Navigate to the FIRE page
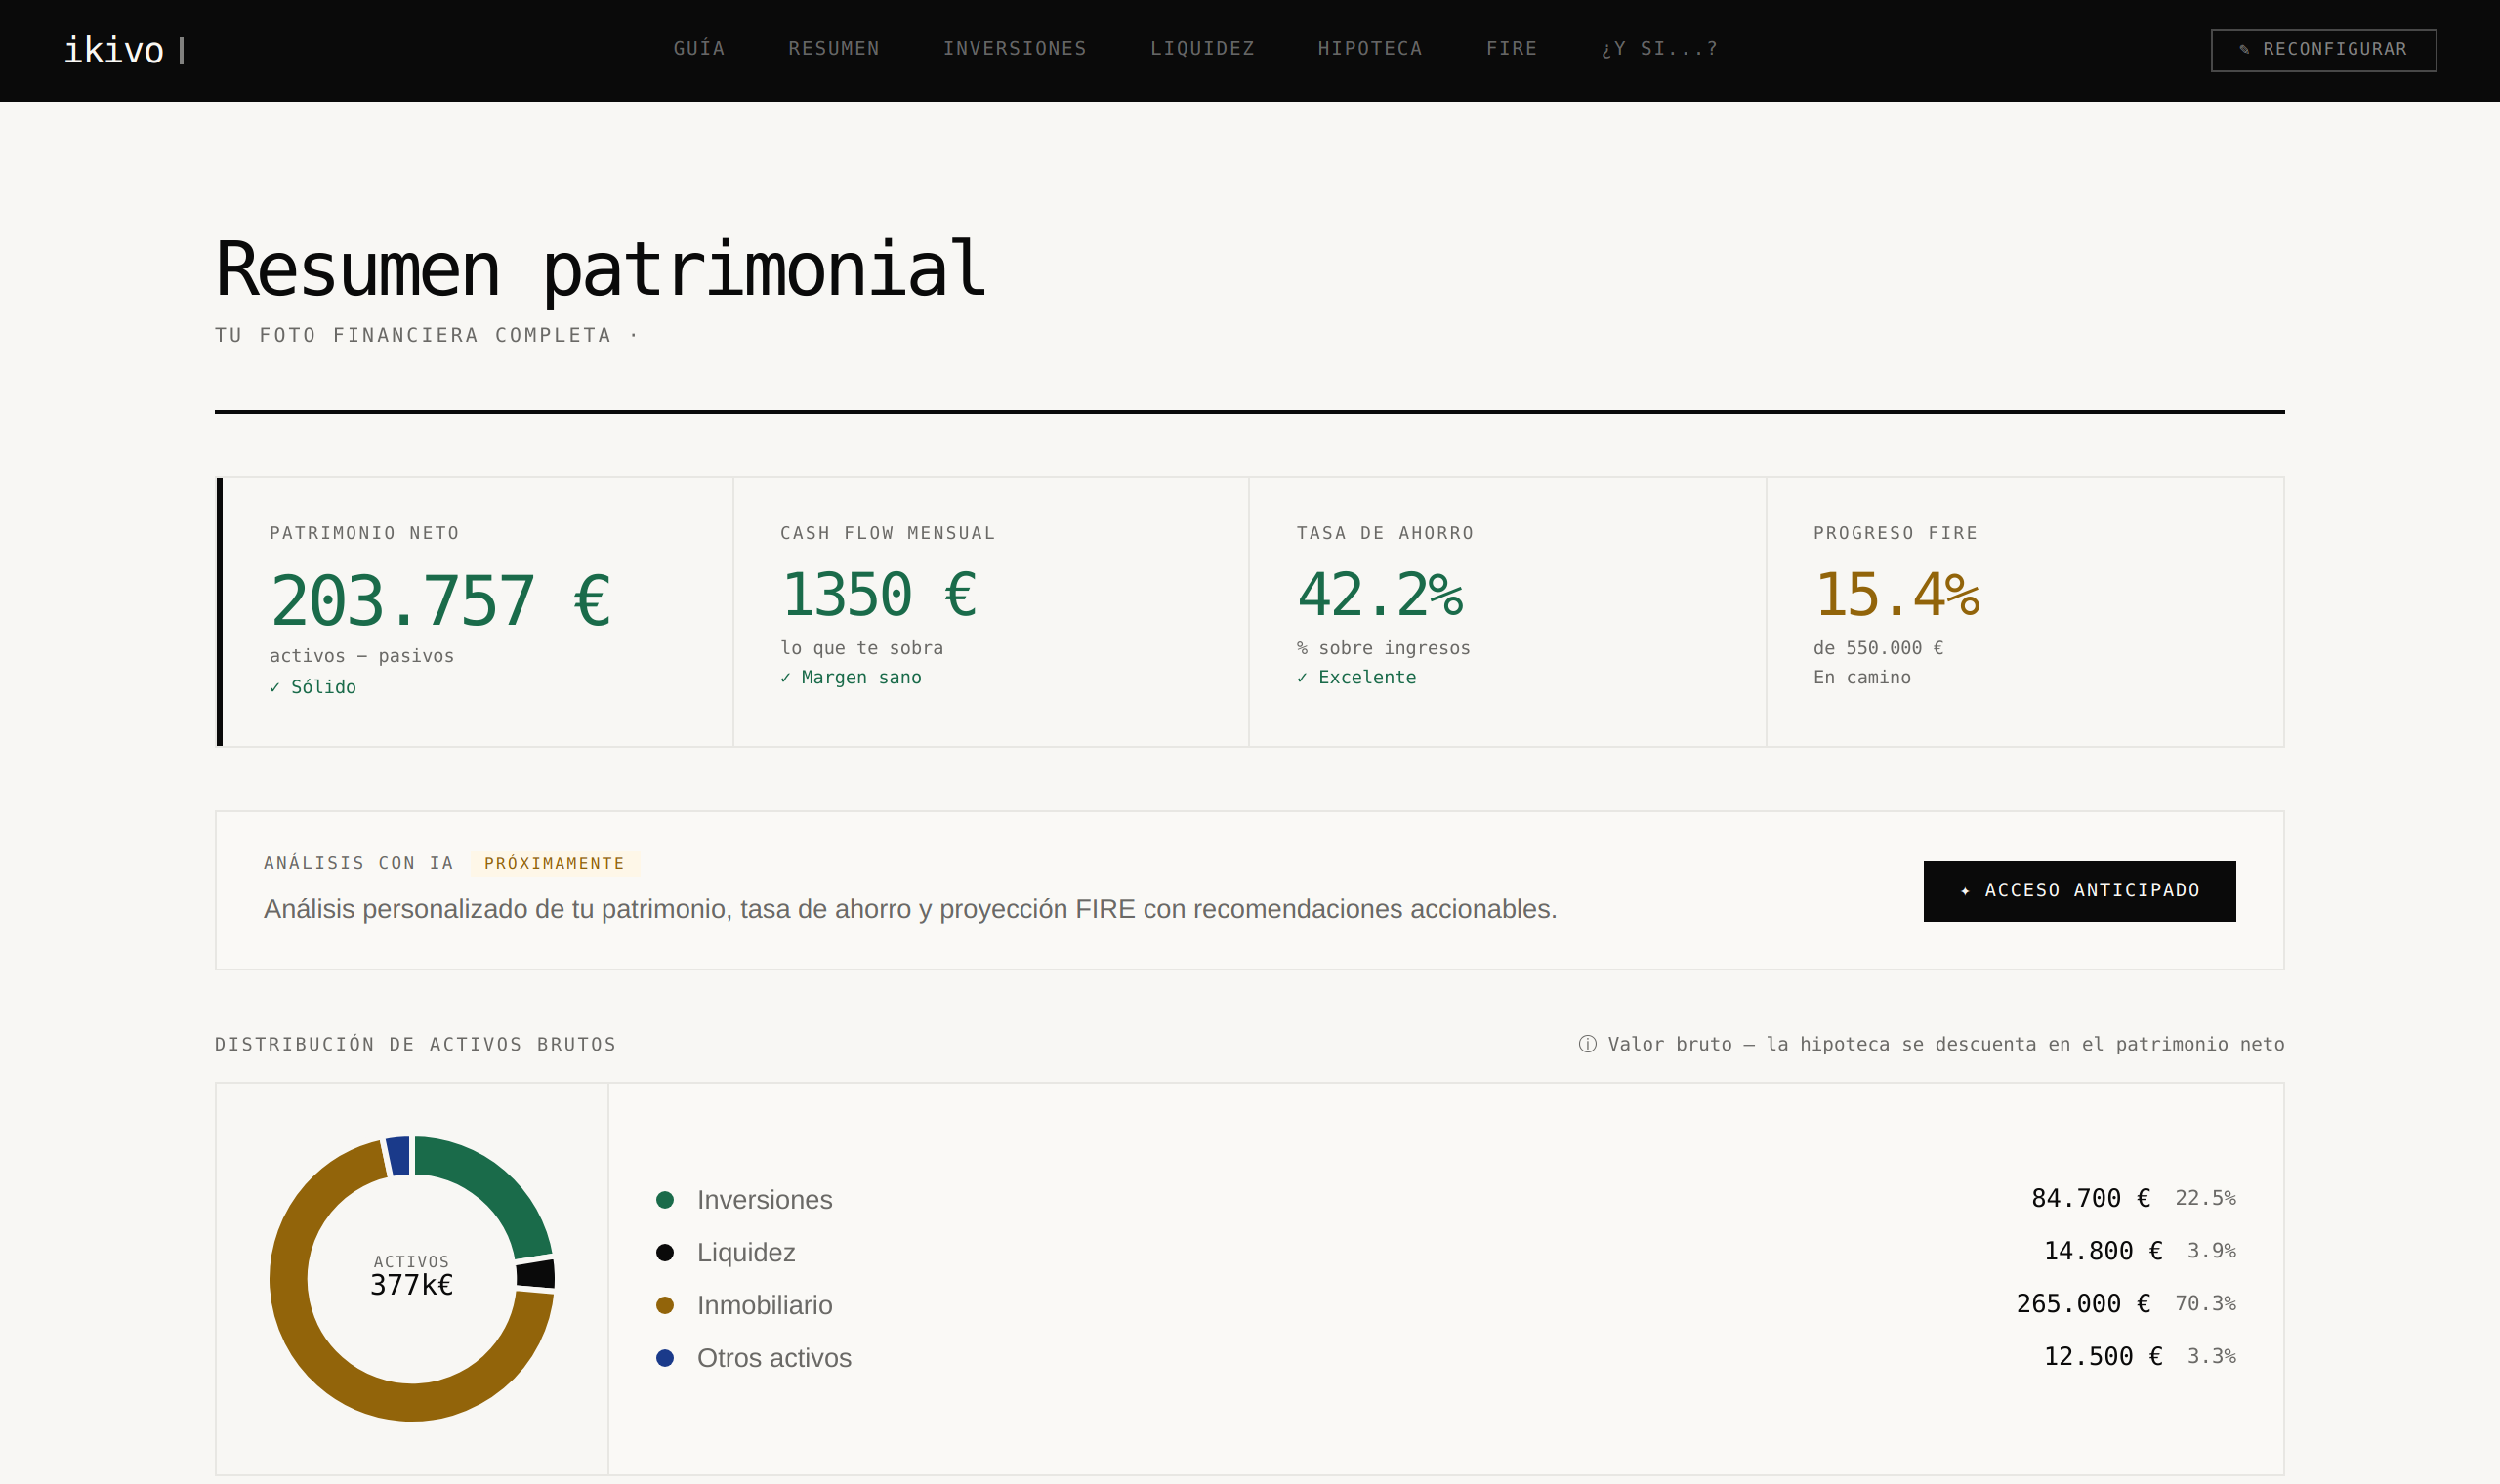2500x1484 pixels. tap(1512, 48)
